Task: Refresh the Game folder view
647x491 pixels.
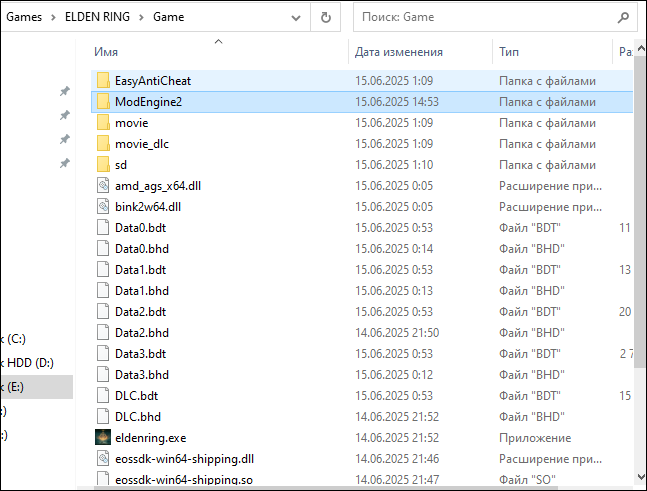Action: pyautogui.click(x=326, y=17)
